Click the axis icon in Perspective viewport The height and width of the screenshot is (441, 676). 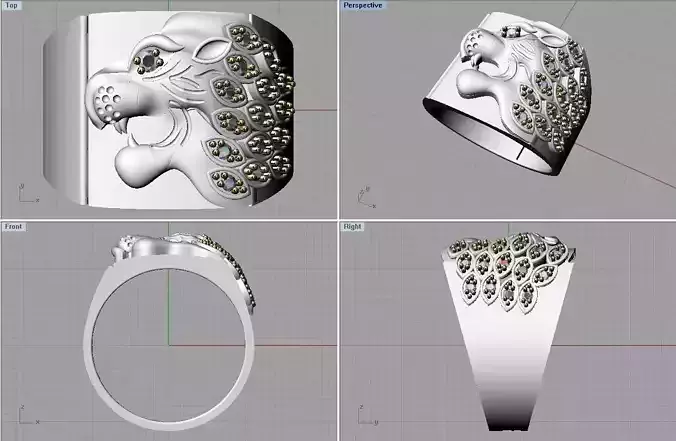366,197
